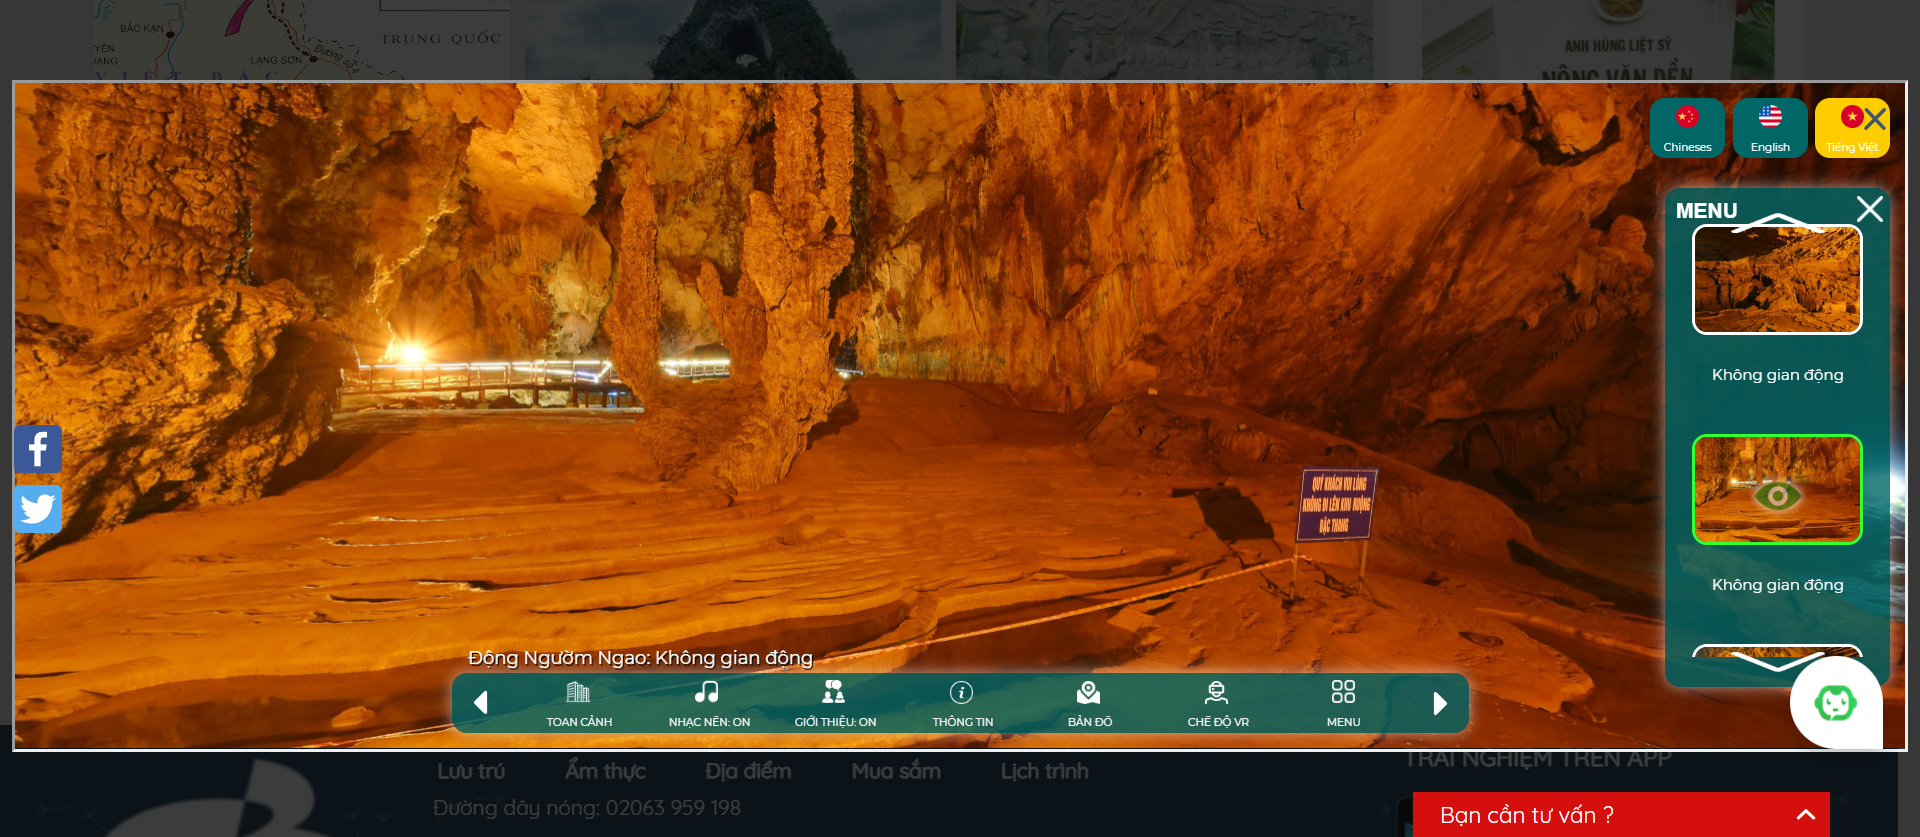Click the chatbot assistant icon

[1835, 703]
